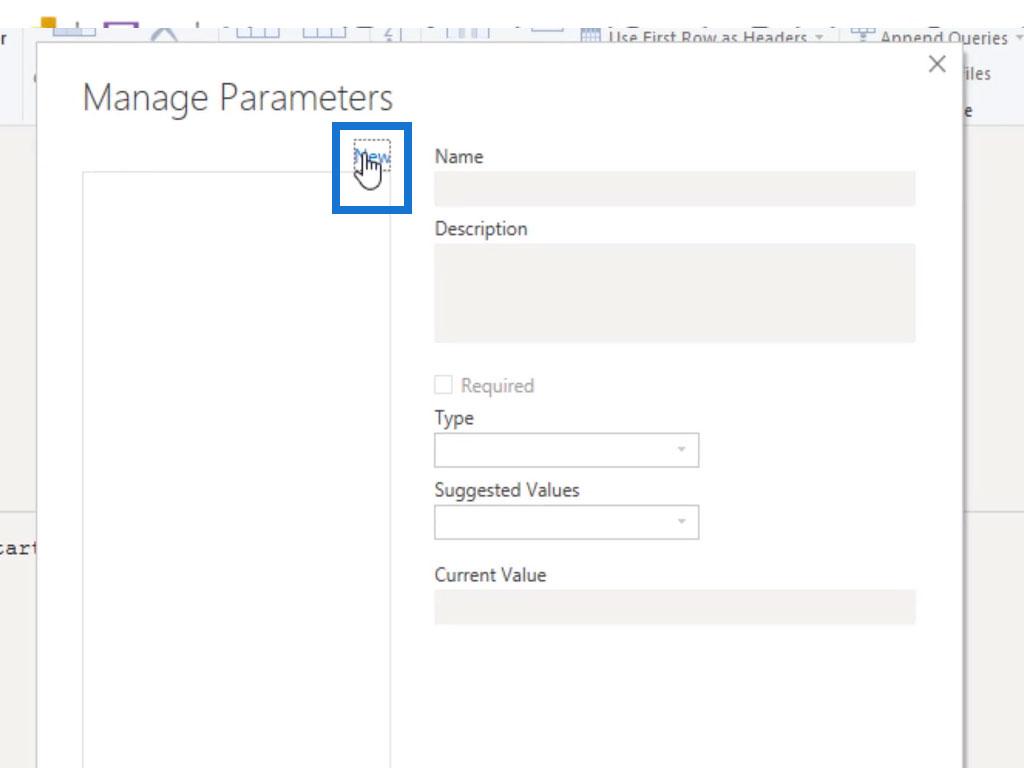Close the Manage Parameters dialog
This screenshot has height=768, width=1024.
click(937, 64)
